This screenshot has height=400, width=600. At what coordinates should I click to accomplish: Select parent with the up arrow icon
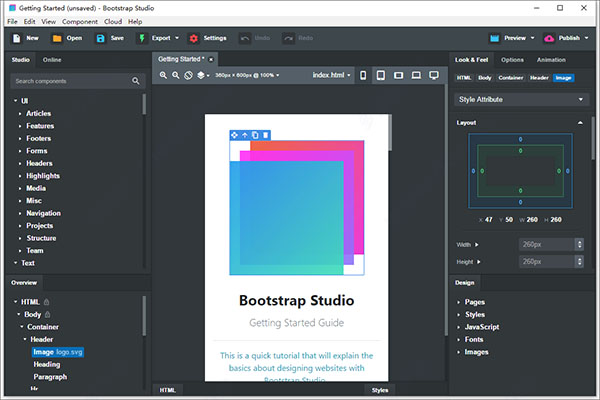click(x=245, y=135)
